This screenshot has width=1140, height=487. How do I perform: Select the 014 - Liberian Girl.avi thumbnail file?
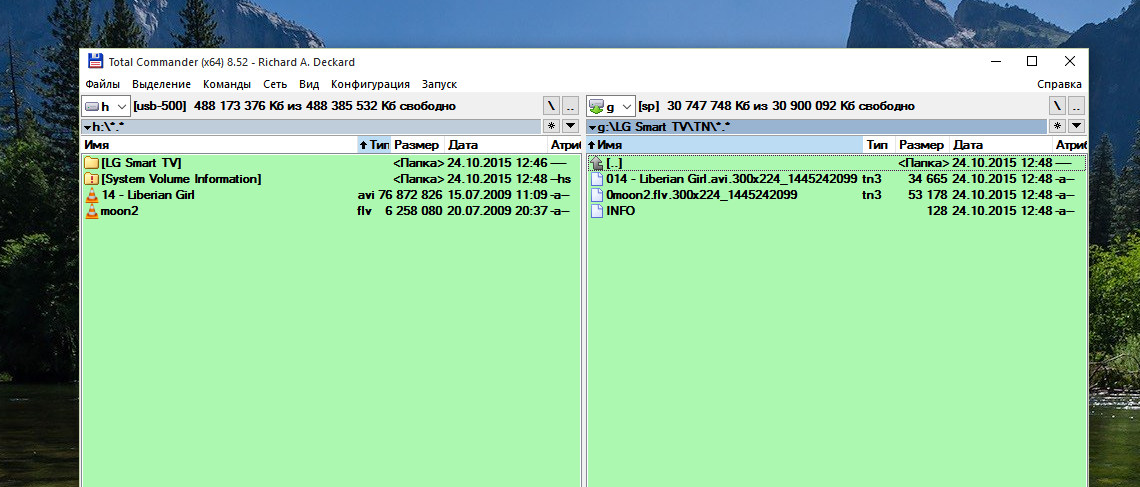[x=731, y=179]
